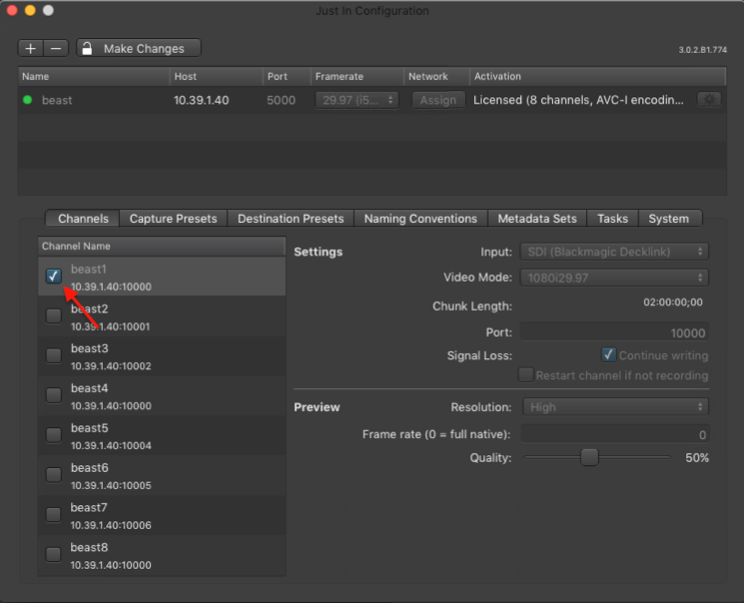
Task: Switch to the Channels tab
Action: [x=83, y=219]
